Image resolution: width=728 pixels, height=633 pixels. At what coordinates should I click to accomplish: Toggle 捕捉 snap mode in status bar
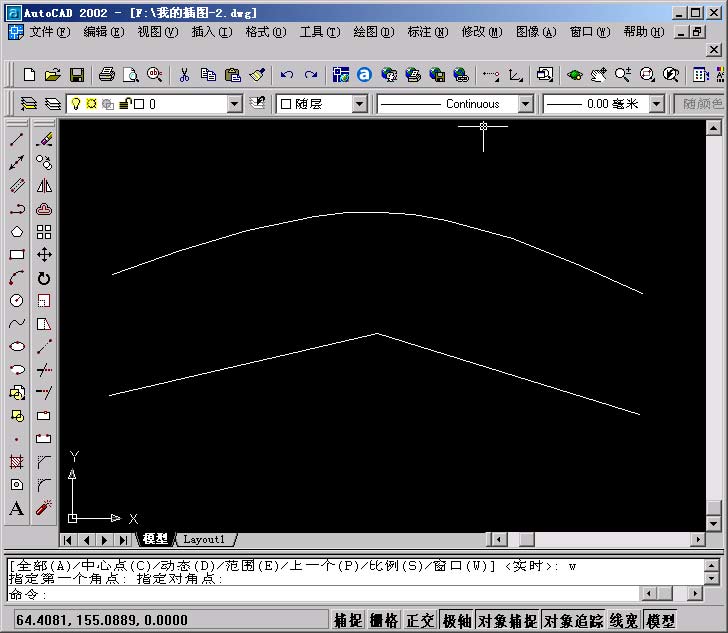pos(348,620)
